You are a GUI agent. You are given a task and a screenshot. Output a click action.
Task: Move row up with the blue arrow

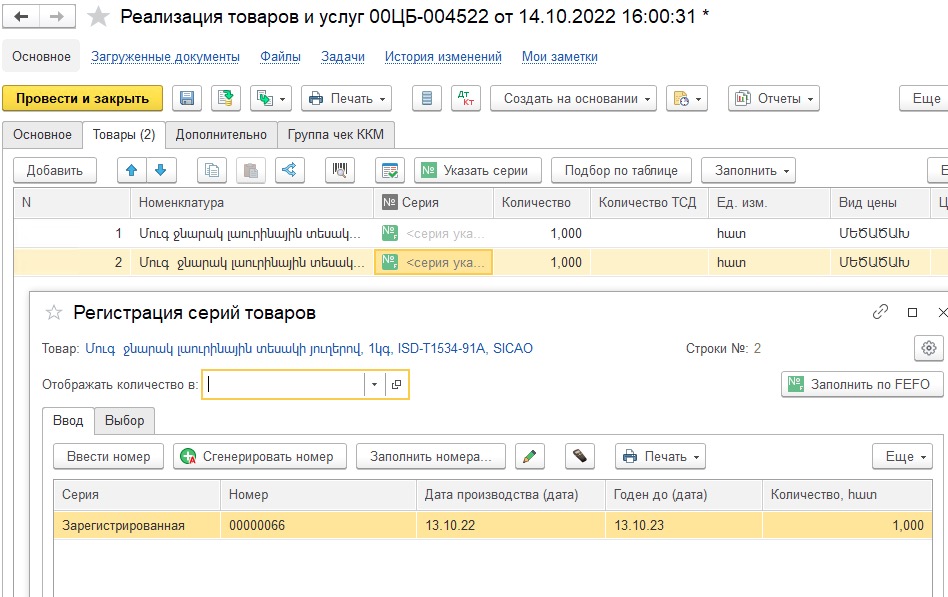click(131, 171)
